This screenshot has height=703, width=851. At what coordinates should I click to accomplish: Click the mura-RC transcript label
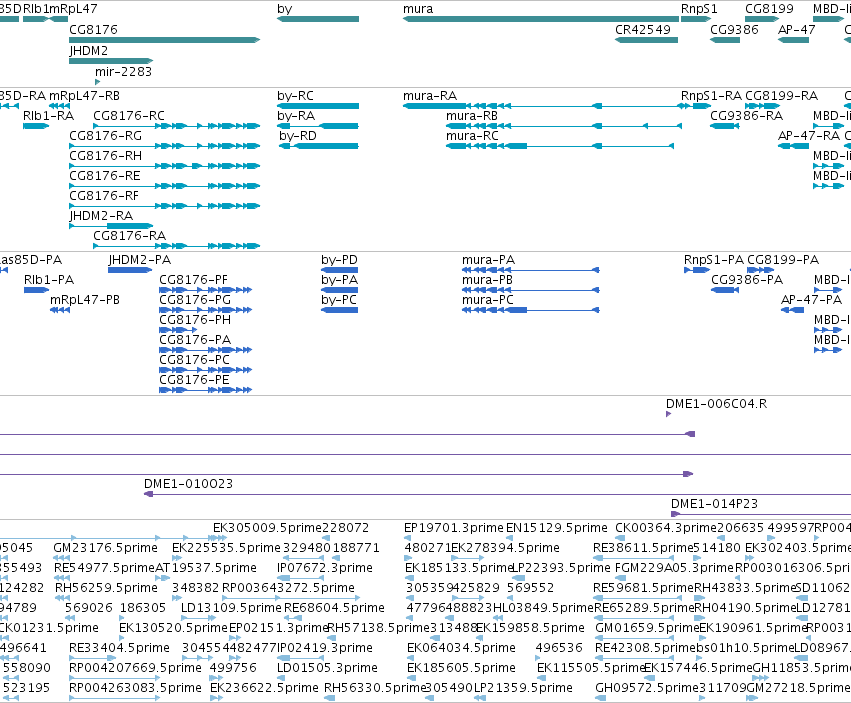[472, 136]
